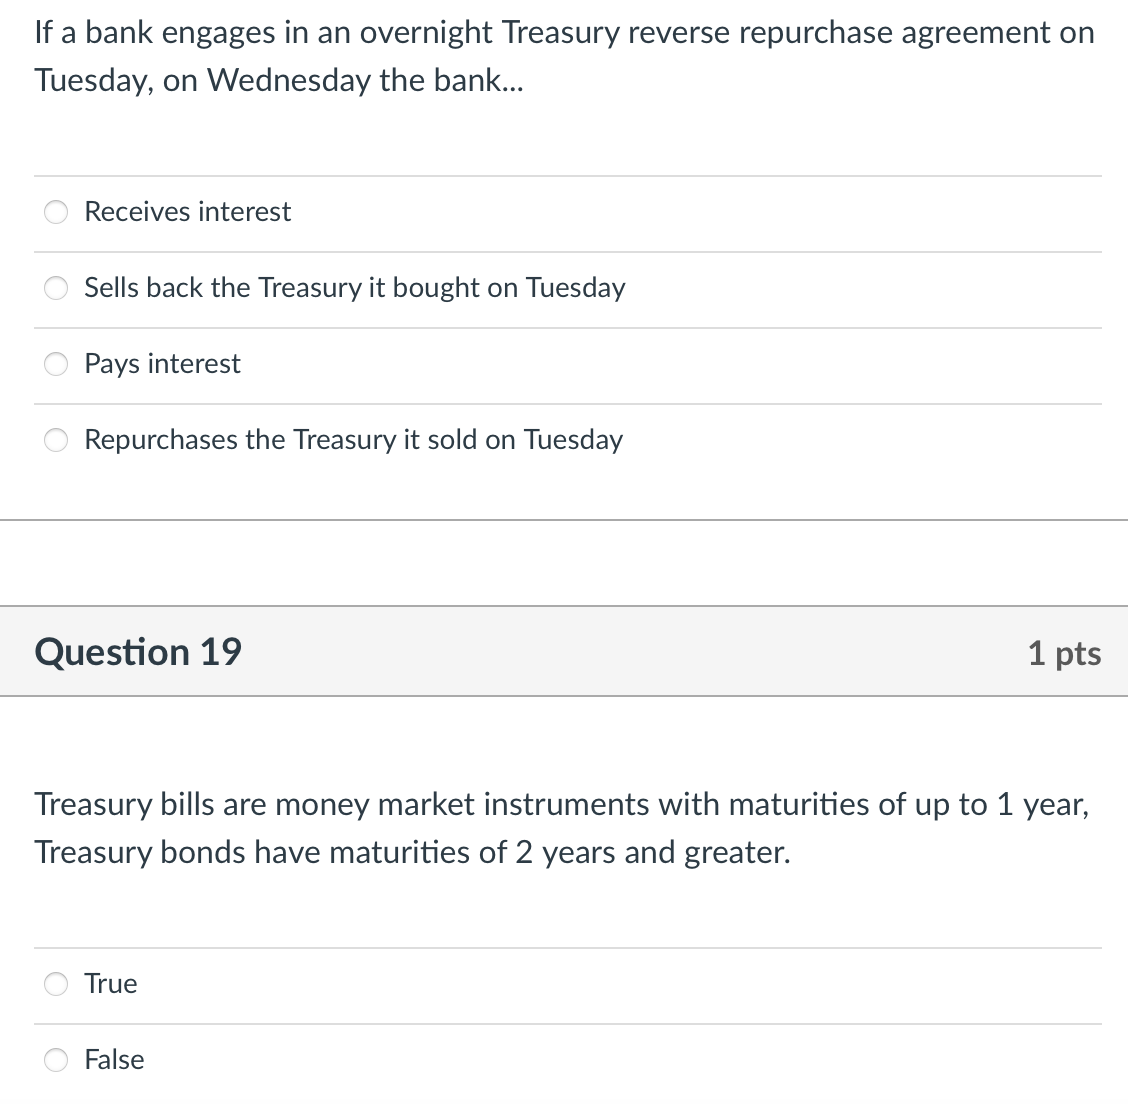The image size is (1128, 1104).
Task: Click the '1 pts' point indicator
Action: (1064, 652)
